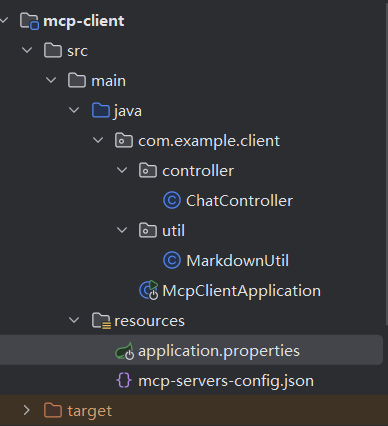Collapse the resources folder chevron
This screenshot has width=388, height=426.
[74, 320]
